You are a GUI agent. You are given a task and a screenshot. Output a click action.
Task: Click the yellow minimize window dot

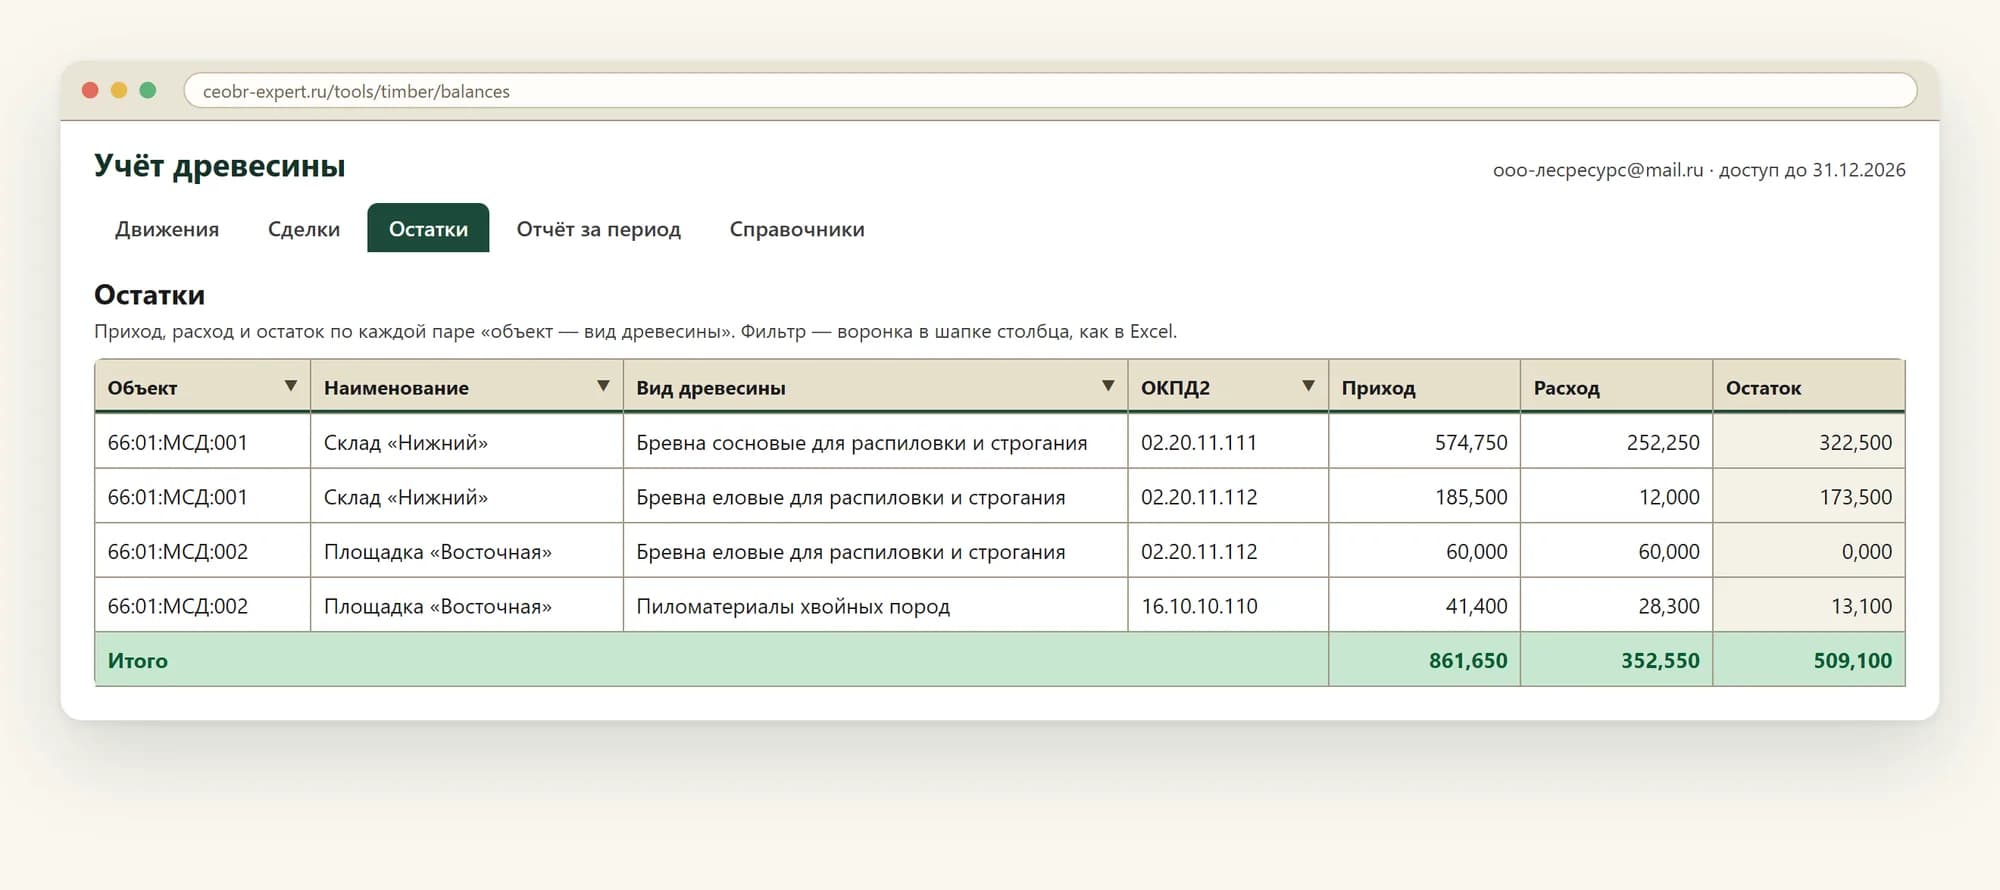click(119, 90)
